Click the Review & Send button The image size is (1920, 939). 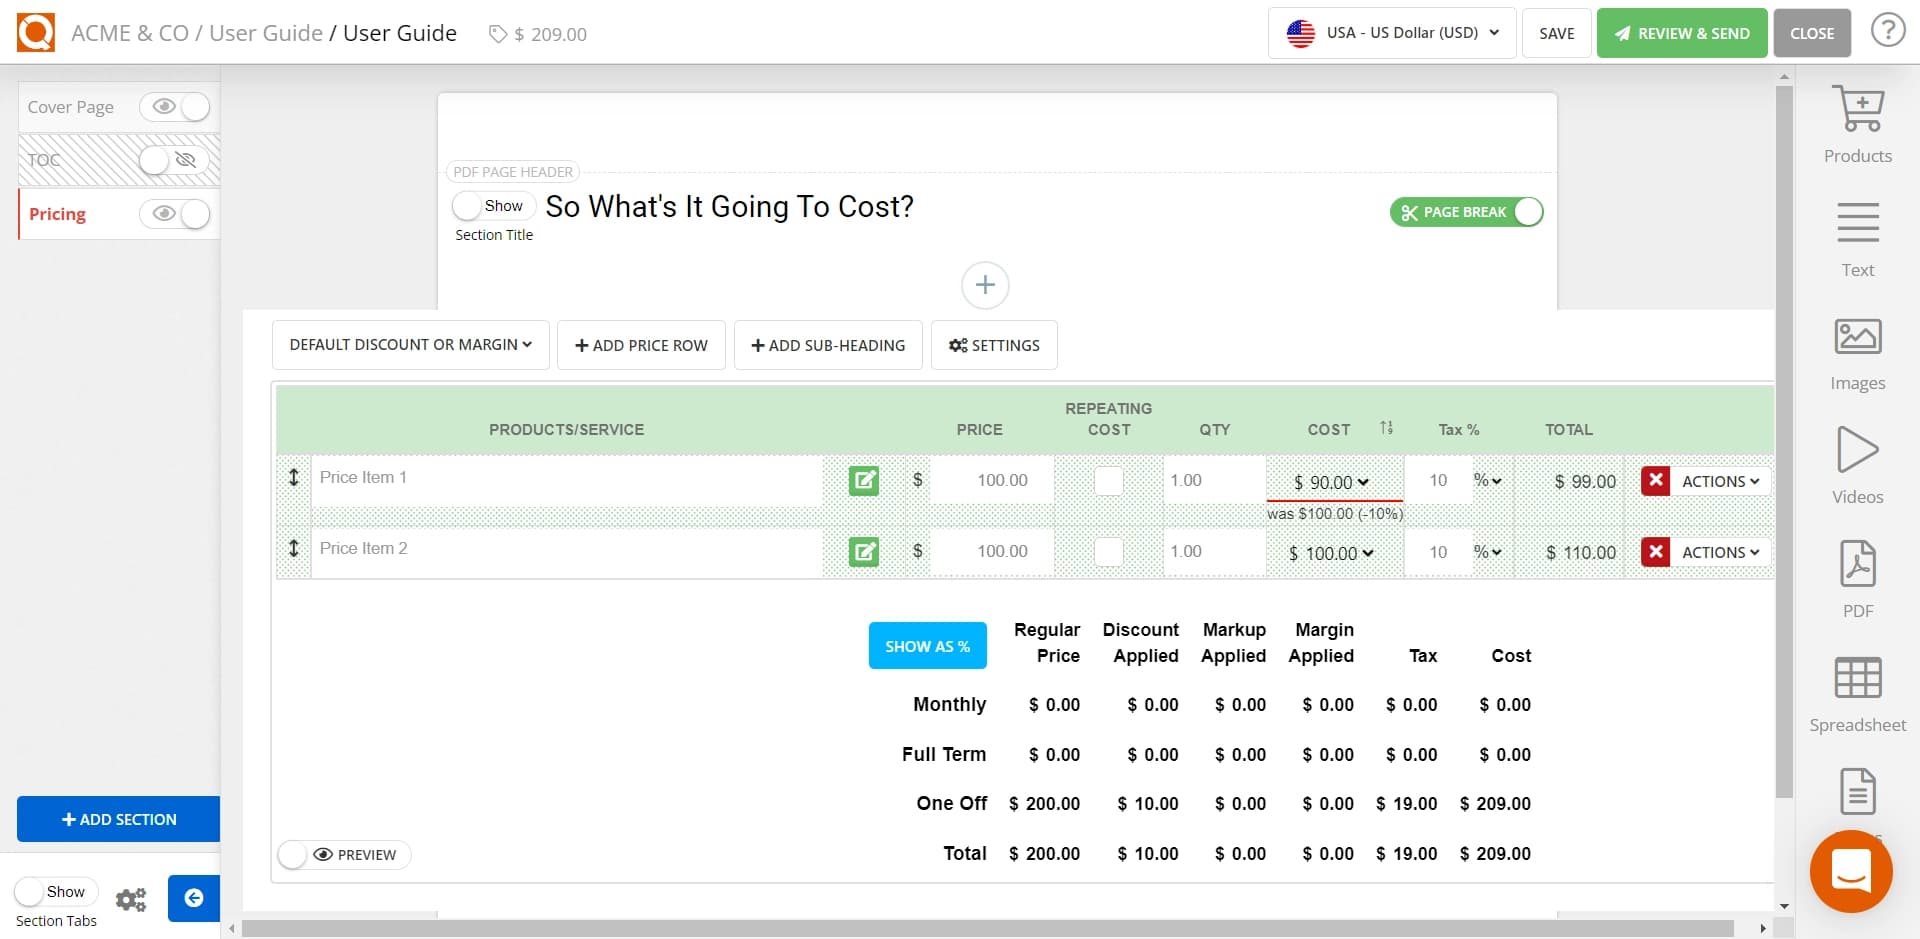click(1681, 32)
